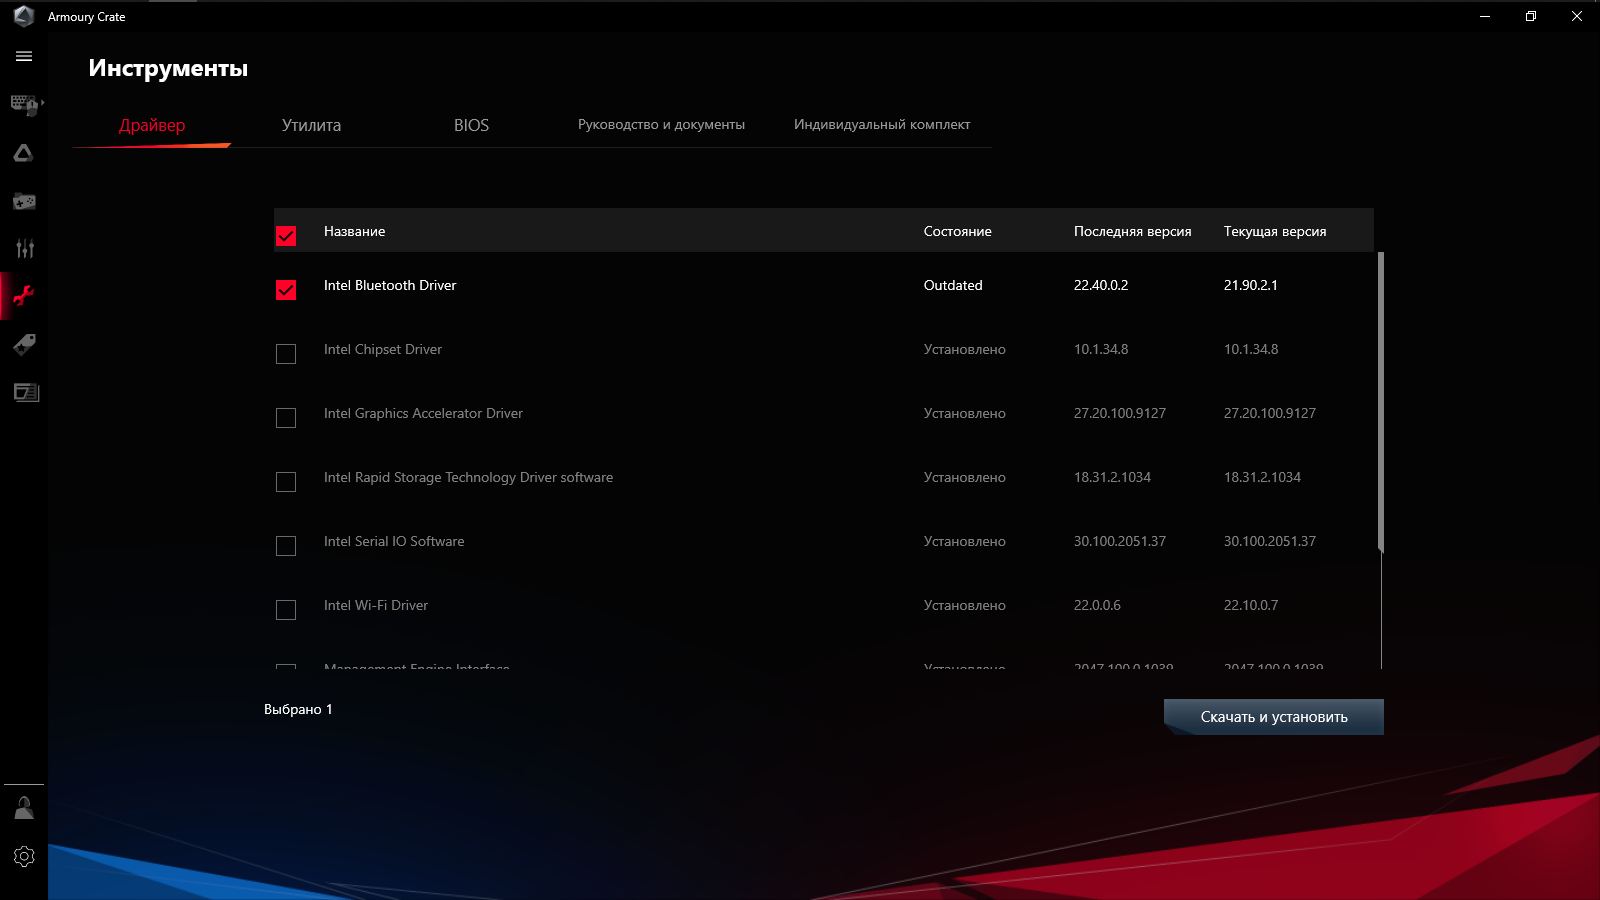Click latest version 27.20.100.9127 for Graphics driver

[1120, 413]
